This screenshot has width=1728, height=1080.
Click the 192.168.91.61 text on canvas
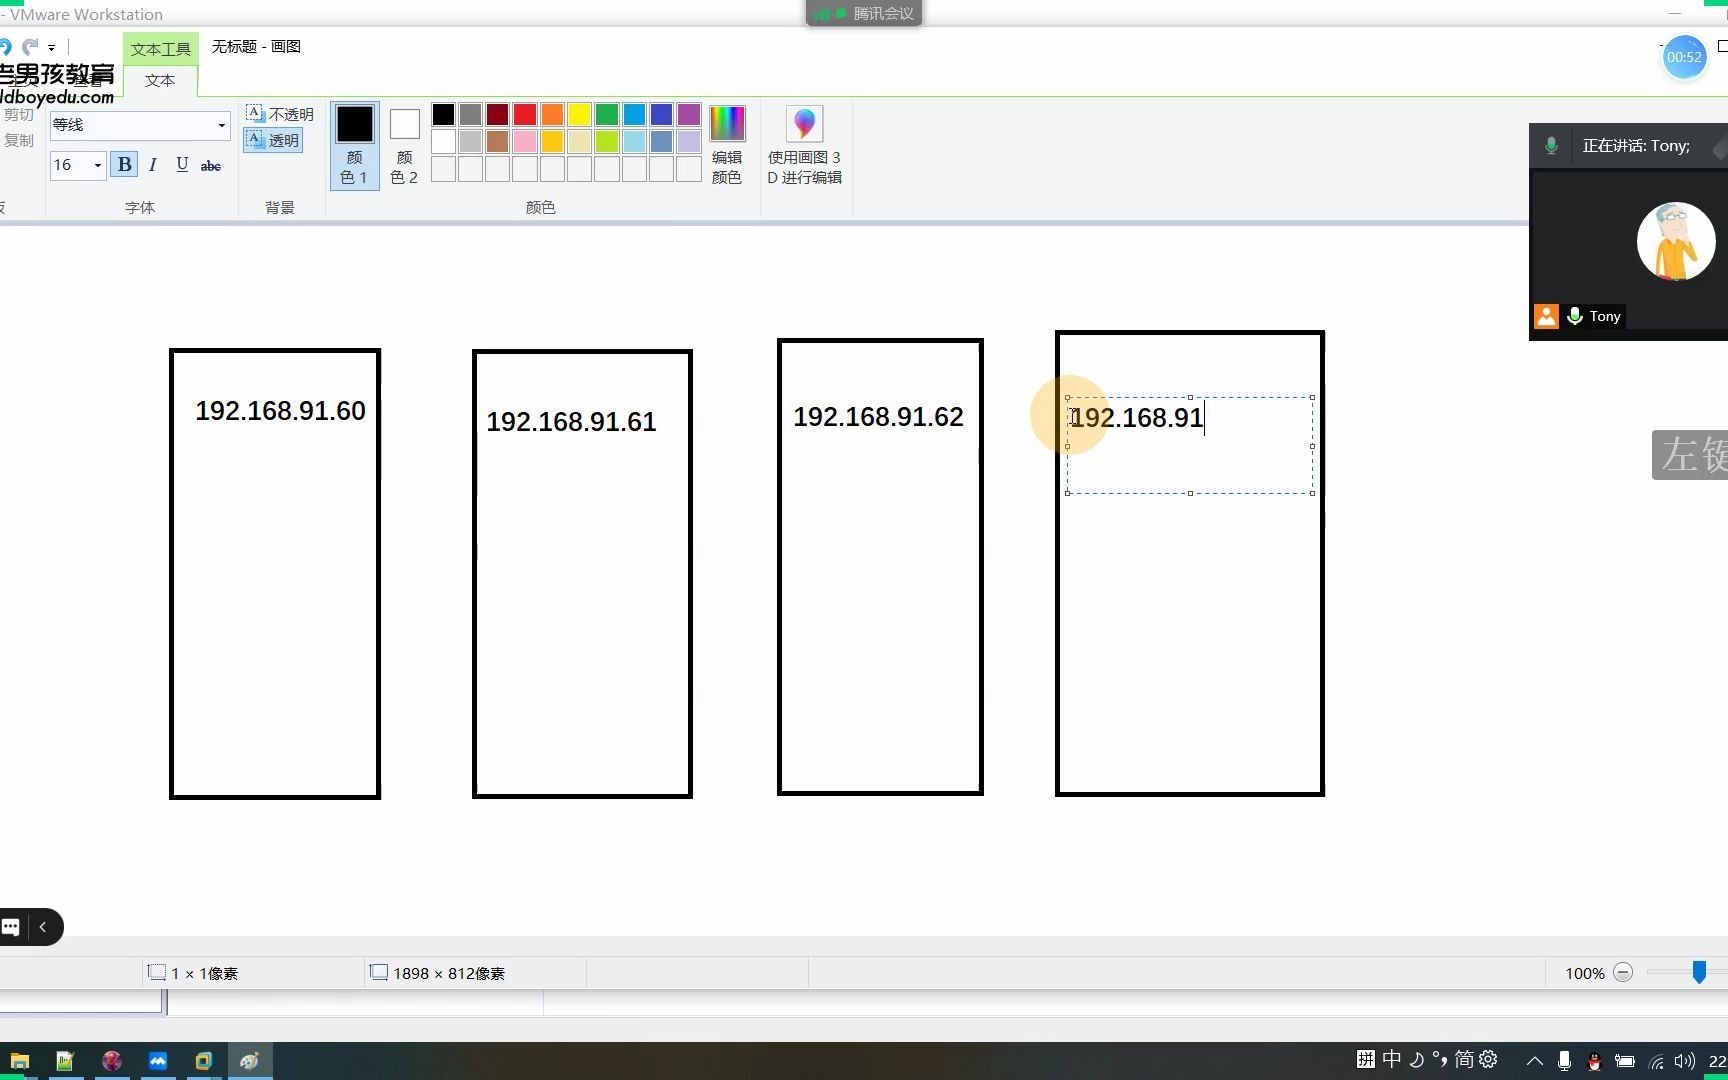point(571,422)
